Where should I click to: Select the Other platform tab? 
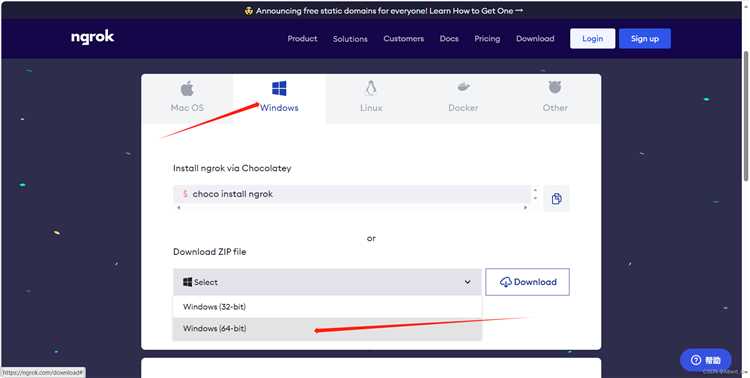[x=555, y=99]
